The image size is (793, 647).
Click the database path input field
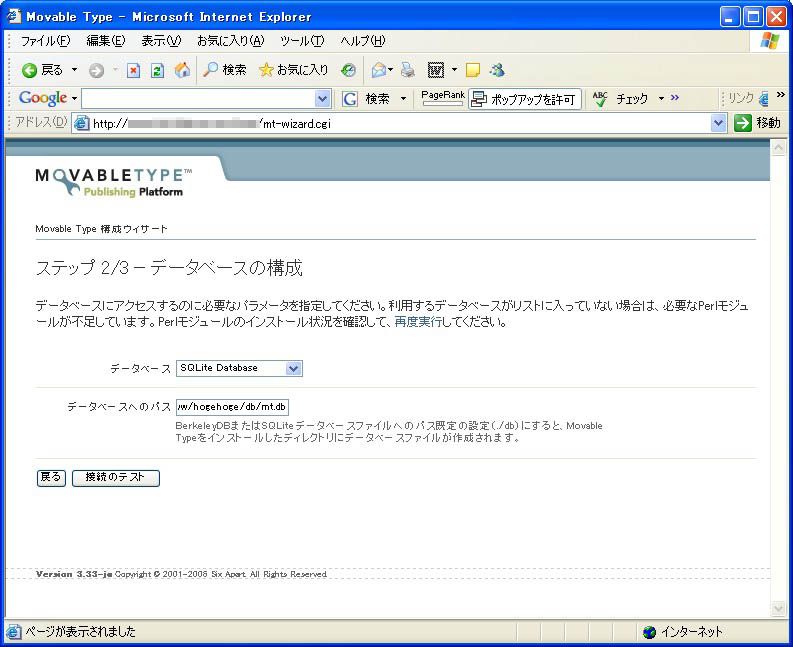pyautogui.click(x=232, y=407)
